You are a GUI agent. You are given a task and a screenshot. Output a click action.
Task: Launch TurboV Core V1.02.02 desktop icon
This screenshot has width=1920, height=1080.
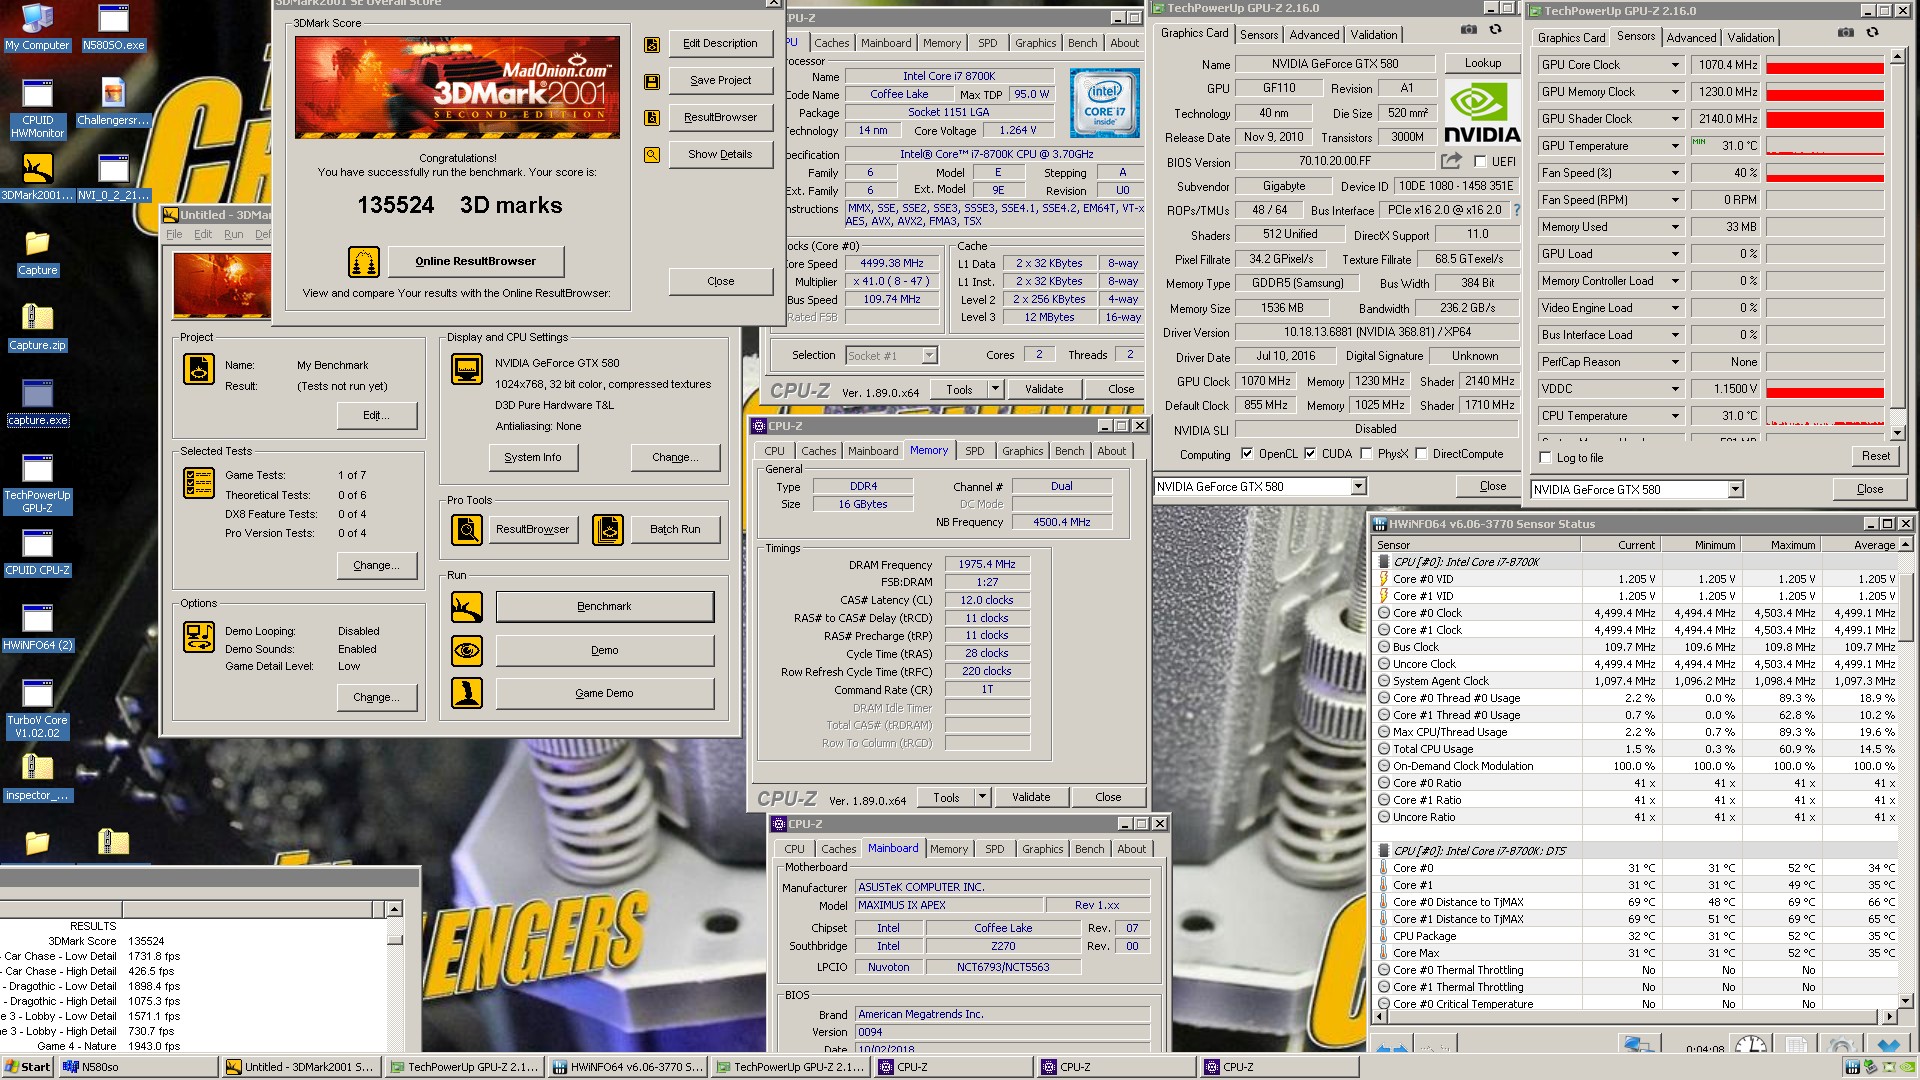point(37,709)
